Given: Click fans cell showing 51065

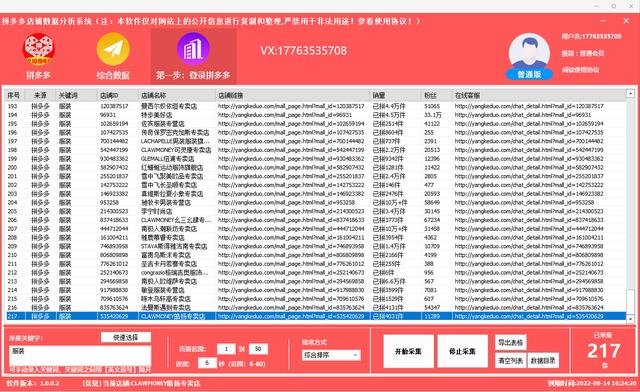Looking at the screenshot, I should point(432,106).
